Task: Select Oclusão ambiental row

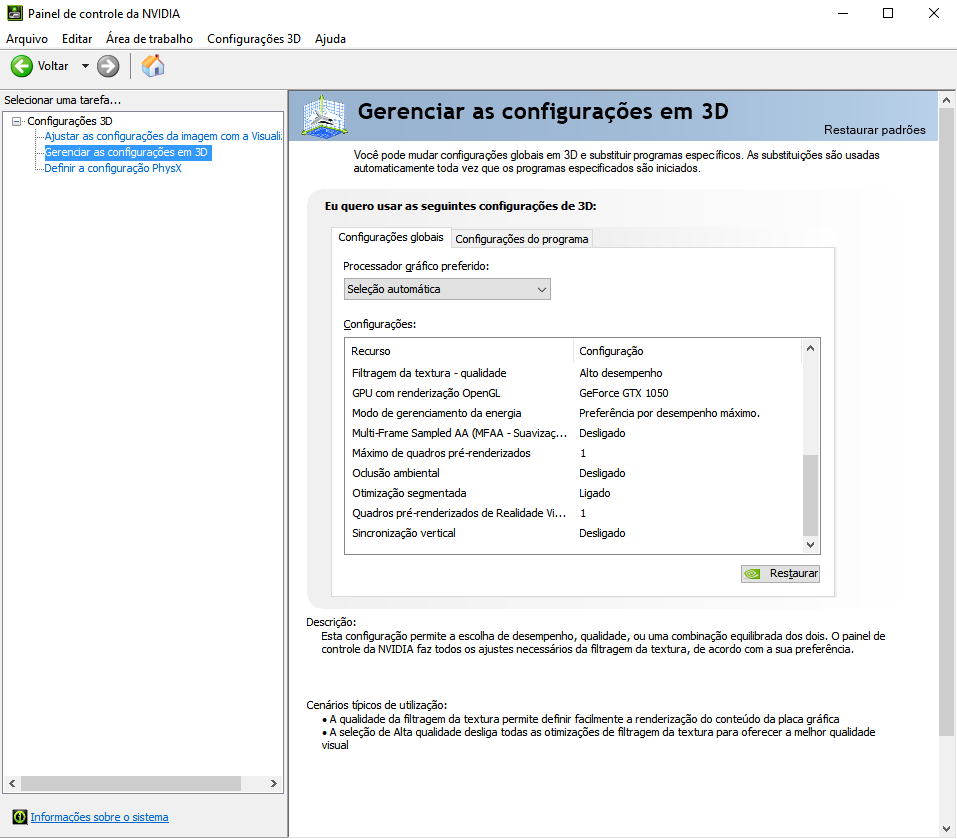Action: tap(574, 473)
